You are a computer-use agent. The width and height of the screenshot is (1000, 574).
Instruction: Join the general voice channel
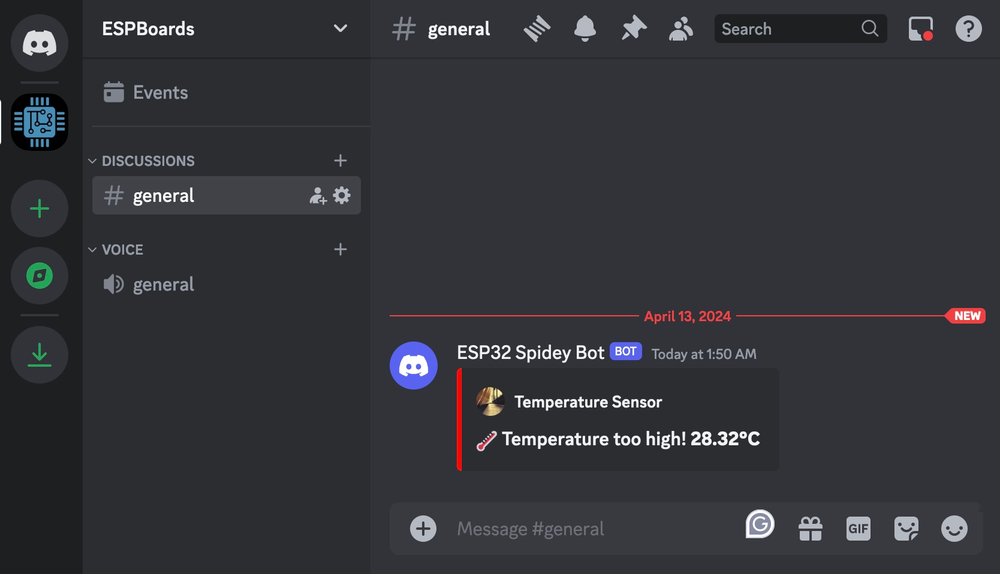click(x=163, y=285)
